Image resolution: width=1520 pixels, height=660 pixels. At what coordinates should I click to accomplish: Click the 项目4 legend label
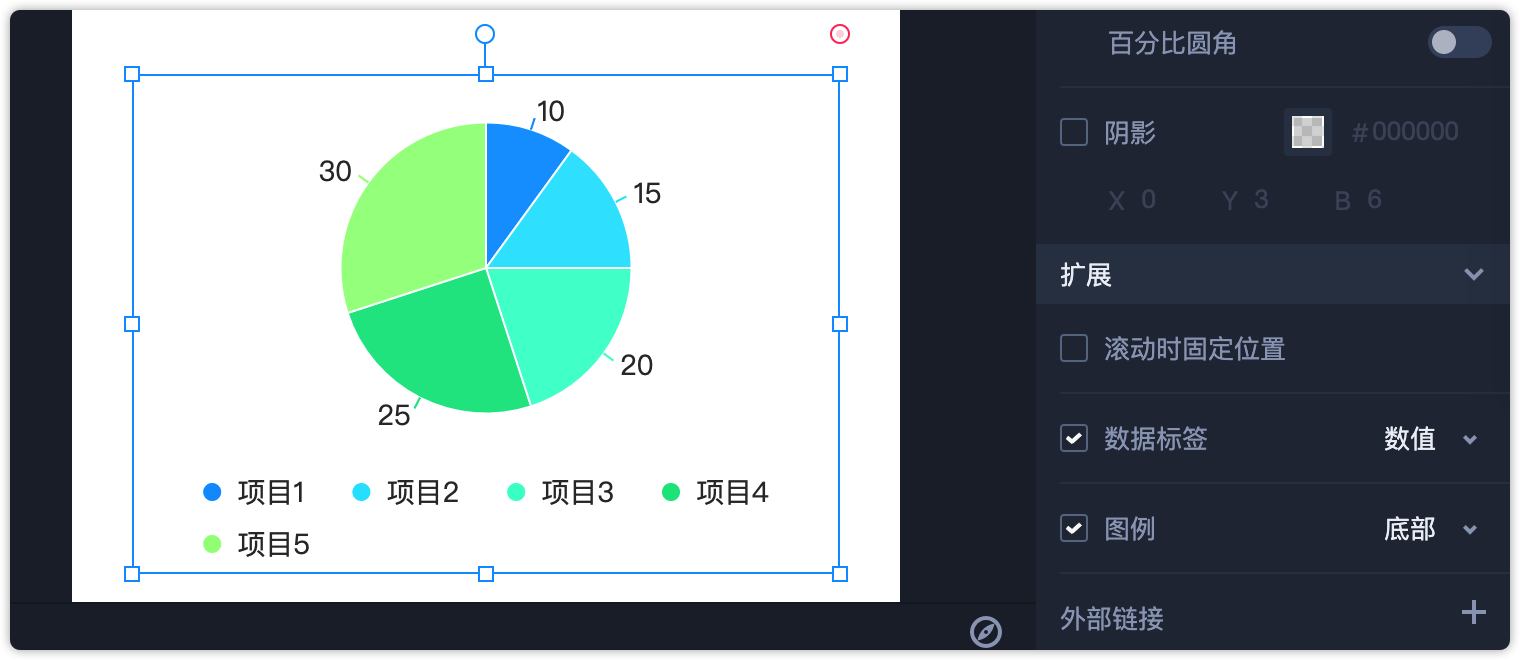click(732, 492)
